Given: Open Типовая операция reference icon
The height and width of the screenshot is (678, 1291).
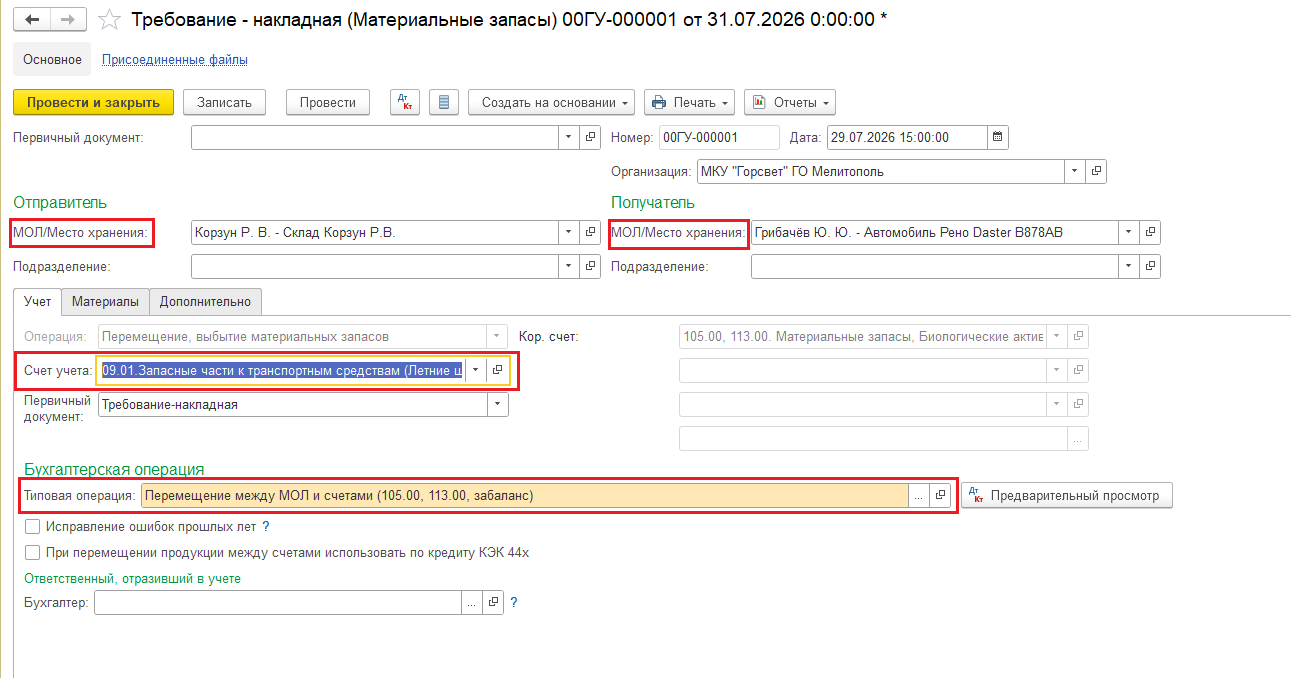Looking at the screenshot, I should click(x=940, y=495).
